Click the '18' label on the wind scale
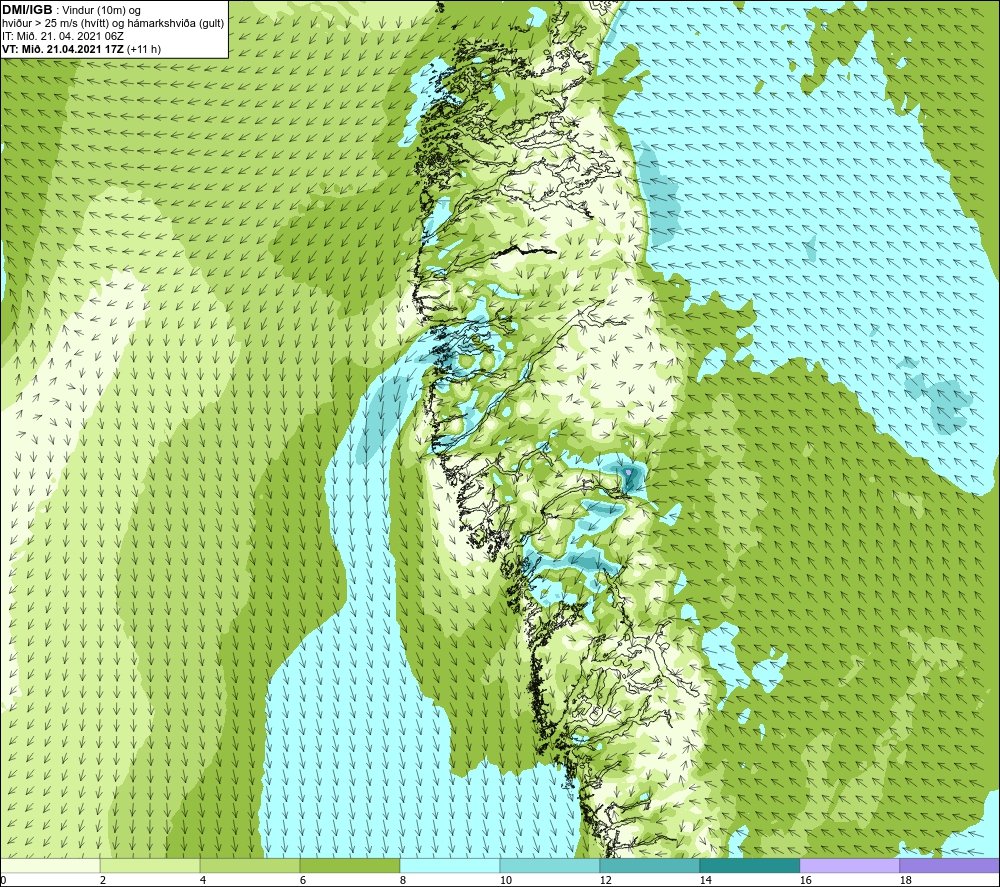This screenshot has height=887, width=1000. click(905, 880)
